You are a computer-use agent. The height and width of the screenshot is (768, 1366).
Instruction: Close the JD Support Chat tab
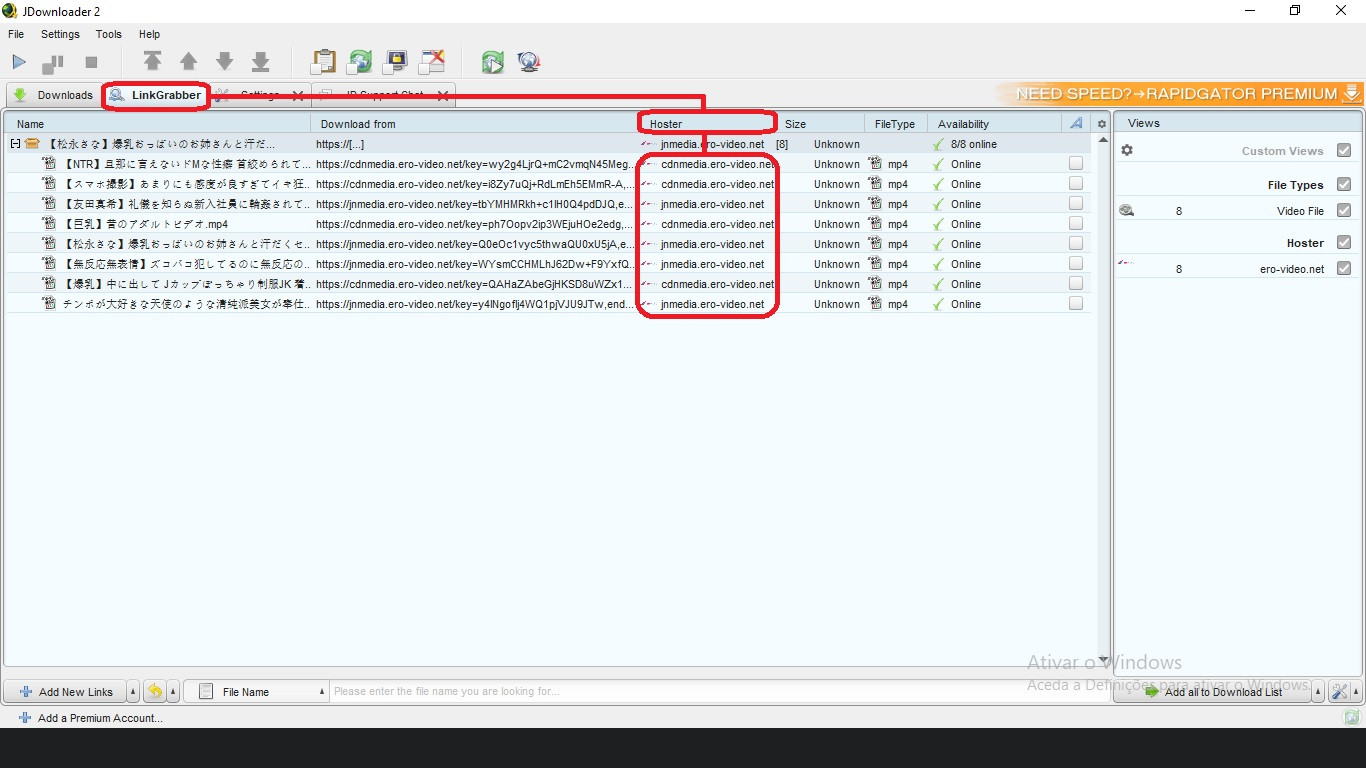click(442, 95)
